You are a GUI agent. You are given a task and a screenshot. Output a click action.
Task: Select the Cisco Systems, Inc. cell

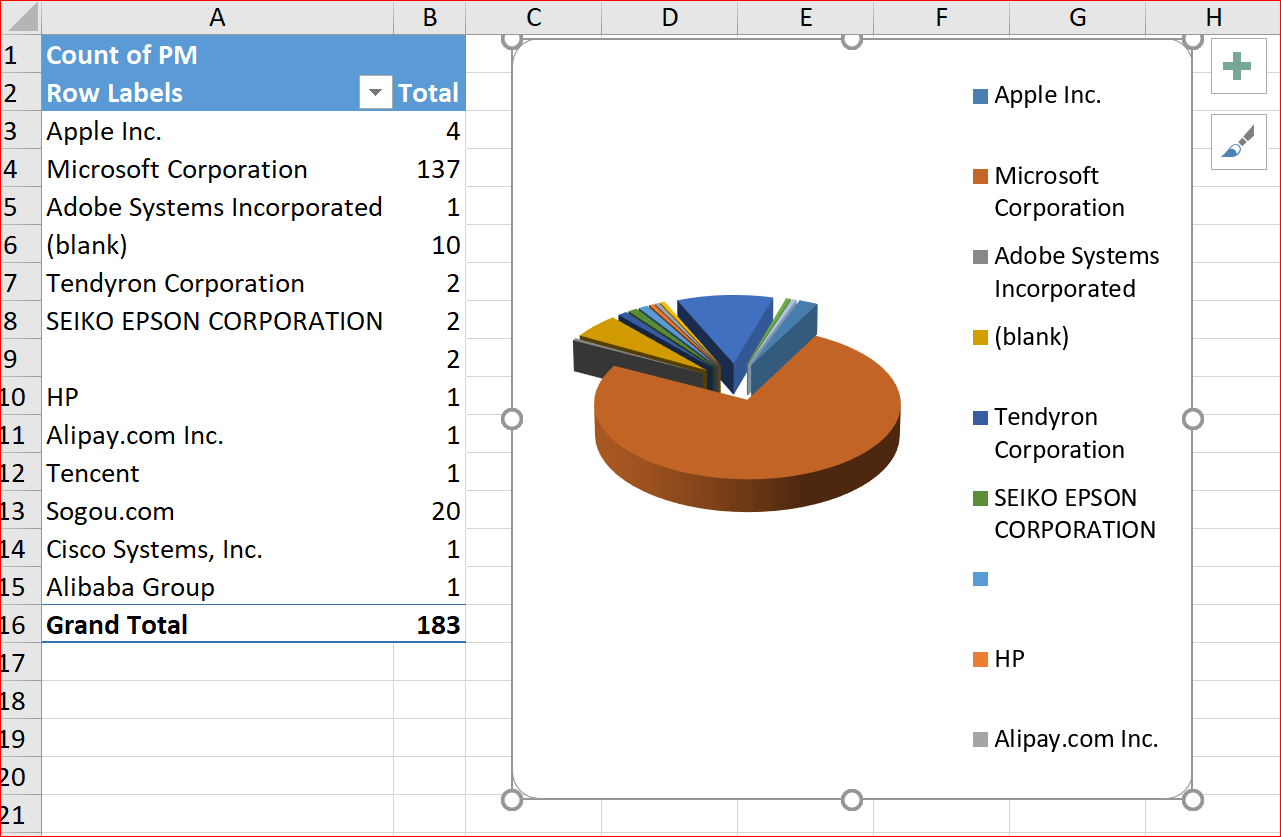click(217, 549)
